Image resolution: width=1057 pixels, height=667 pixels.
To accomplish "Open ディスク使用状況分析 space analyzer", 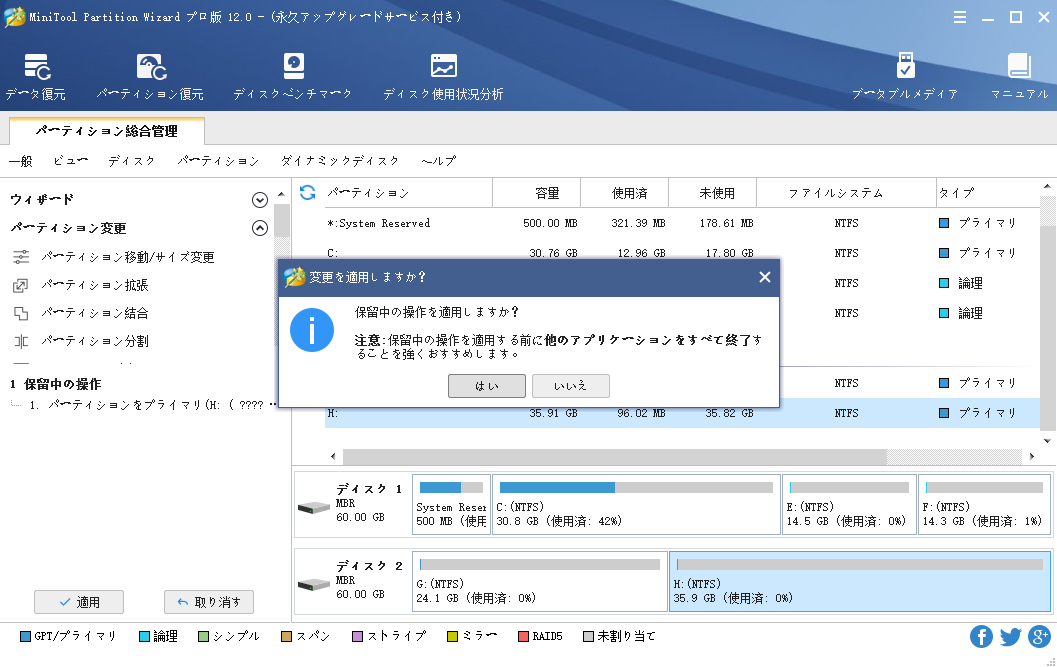I will coord(443,78).
